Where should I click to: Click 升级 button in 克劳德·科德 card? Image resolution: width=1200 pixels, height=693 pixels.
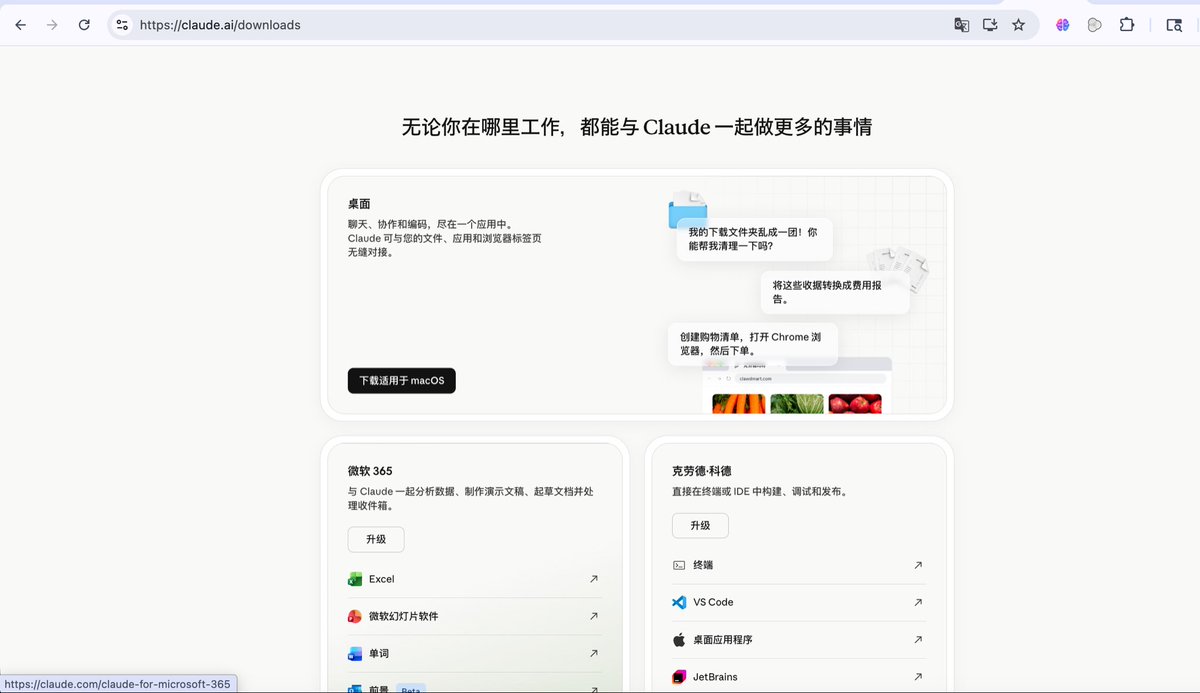700,525
